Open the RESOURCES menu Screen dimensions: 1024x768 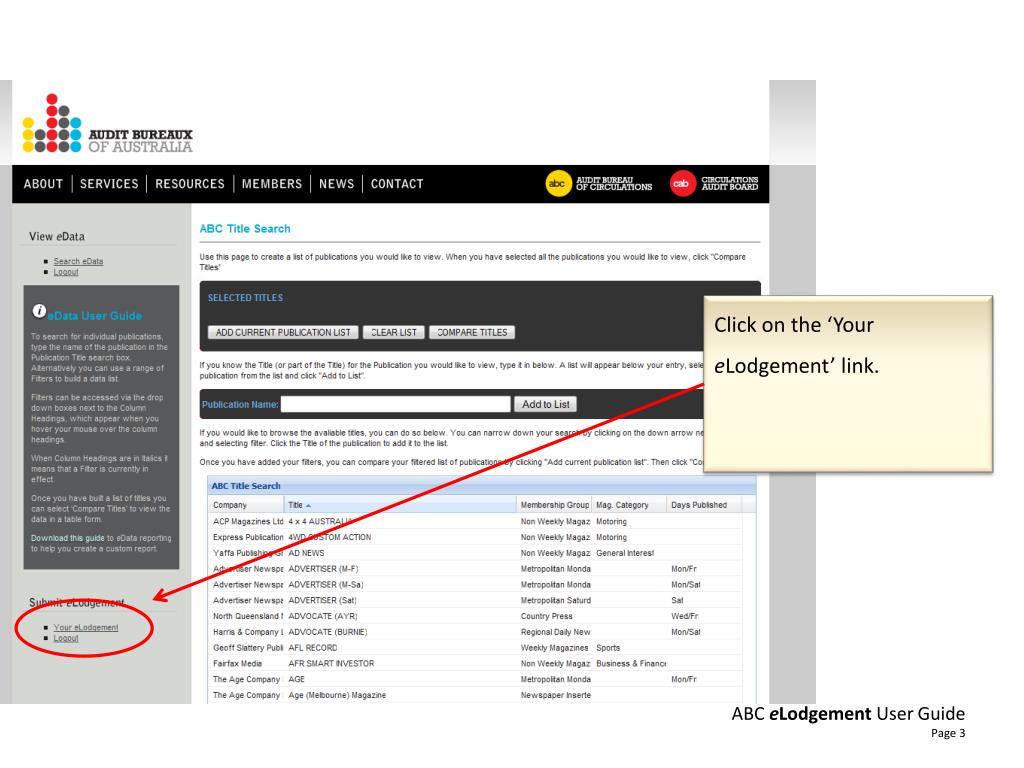tap(189, 184)
